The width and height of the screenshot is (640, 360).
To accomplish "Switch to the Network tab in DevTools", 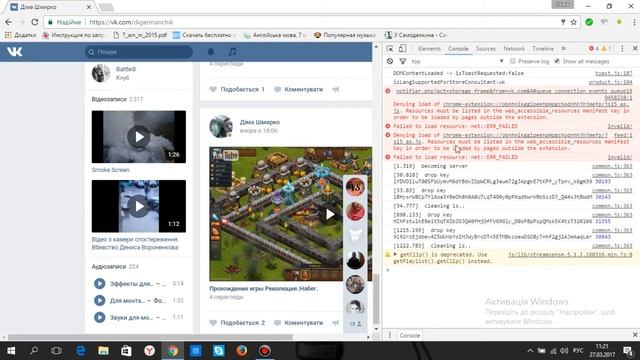I will pyautogui.click(x=514, y=49).
